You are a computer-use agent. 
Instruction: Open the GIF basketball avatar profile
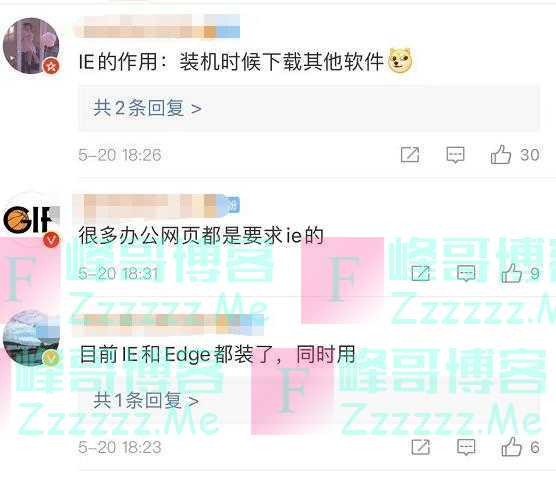tap(31, 220)
